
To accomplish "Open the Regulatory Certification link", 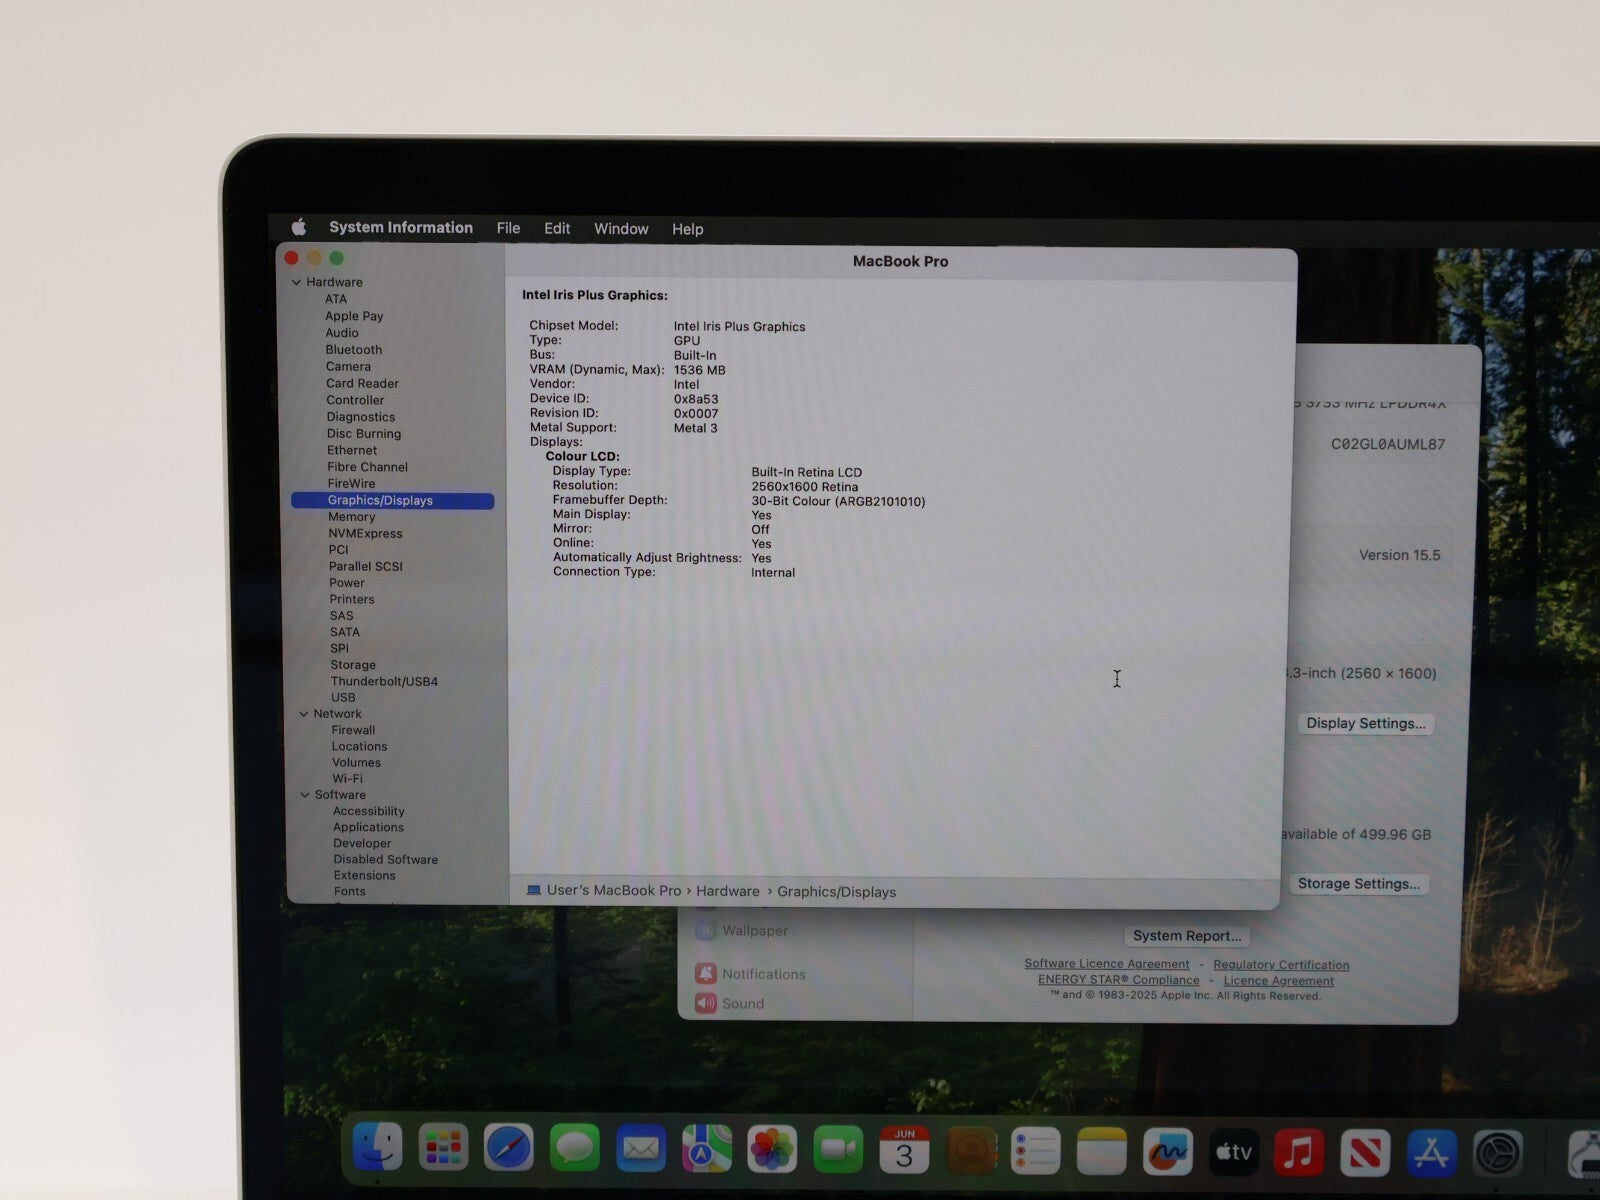I will pyautogui.click(x=1281, y=965).
